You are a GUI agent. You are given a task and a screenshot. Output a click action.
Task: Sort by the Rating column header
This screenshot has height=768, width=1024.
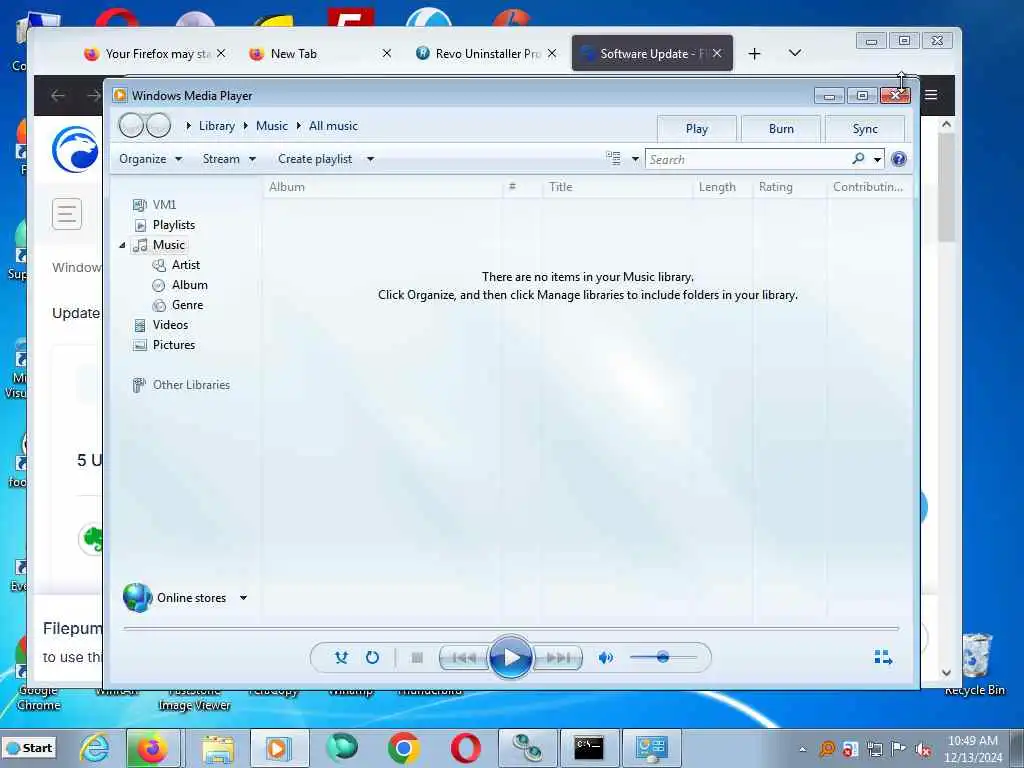point(790,187)
